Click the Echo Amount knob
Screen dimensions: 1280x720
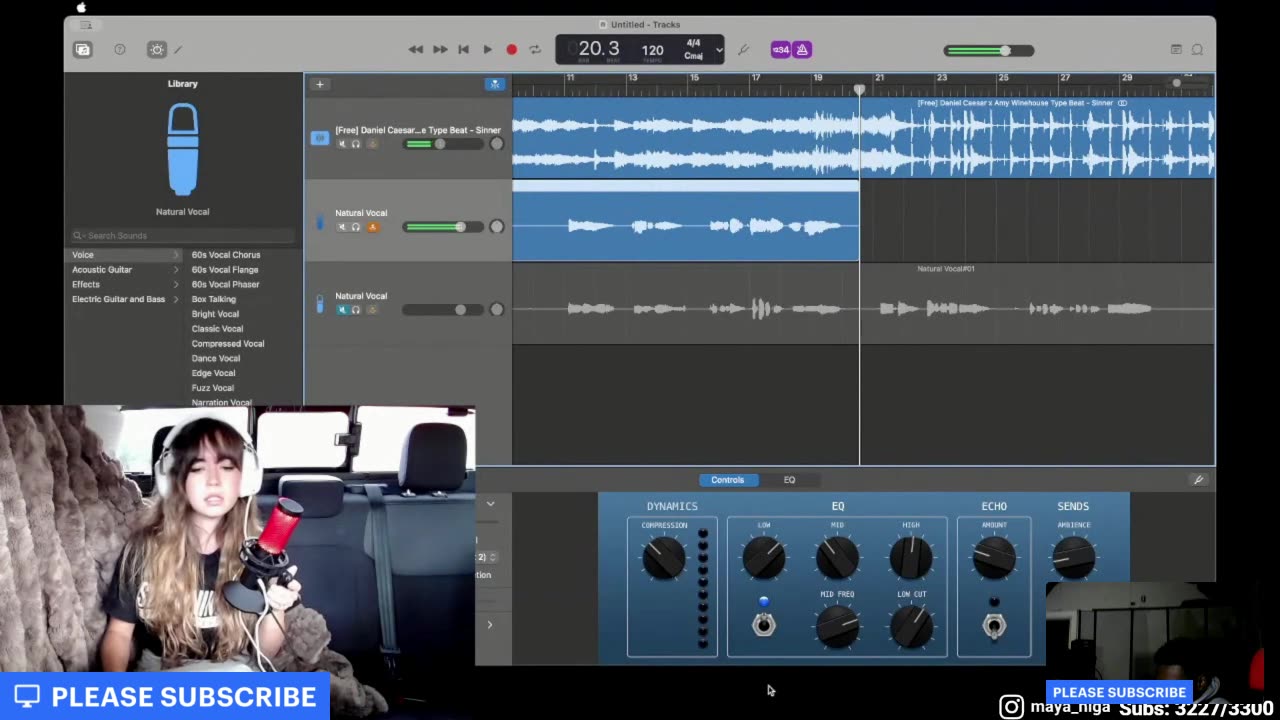click(x=994, y=558)
